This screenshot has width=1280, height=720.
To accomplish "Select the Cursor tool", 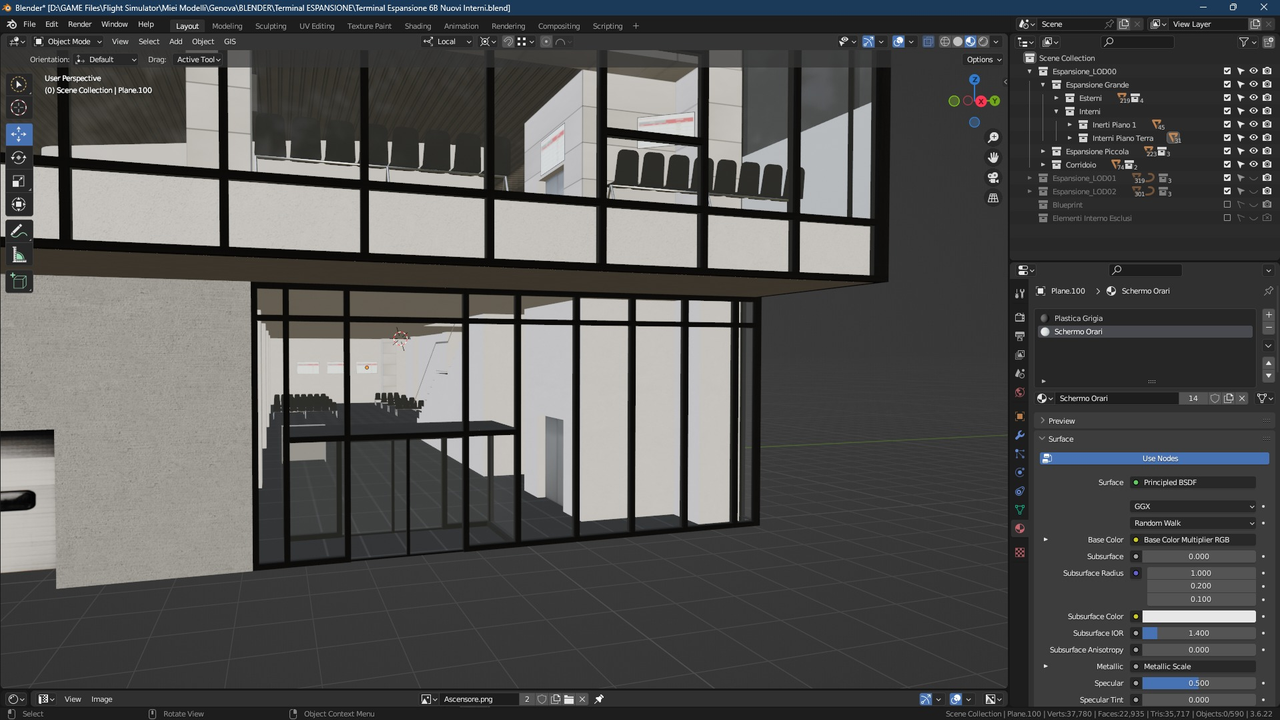I will pyautogui.click(x=19, y=108).
